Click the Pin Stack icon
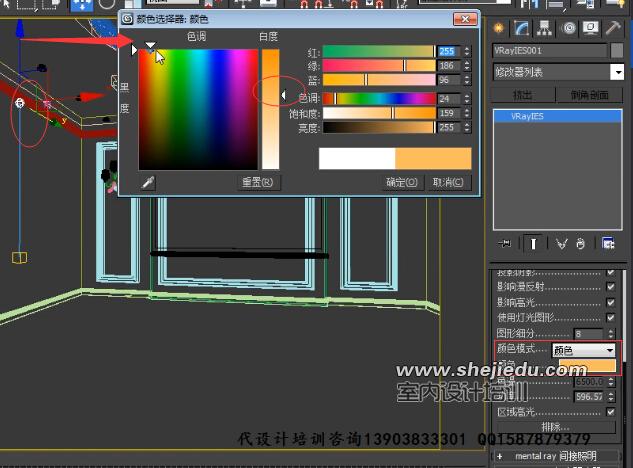Screen dimensions: 633x468 [504, 242]
